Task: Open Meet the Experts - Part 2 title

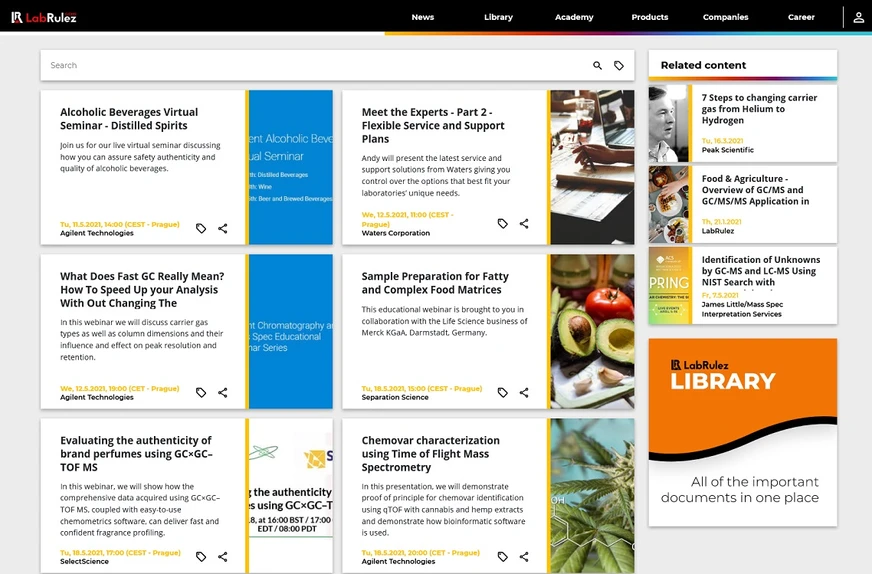Action: tap(433, 126)
